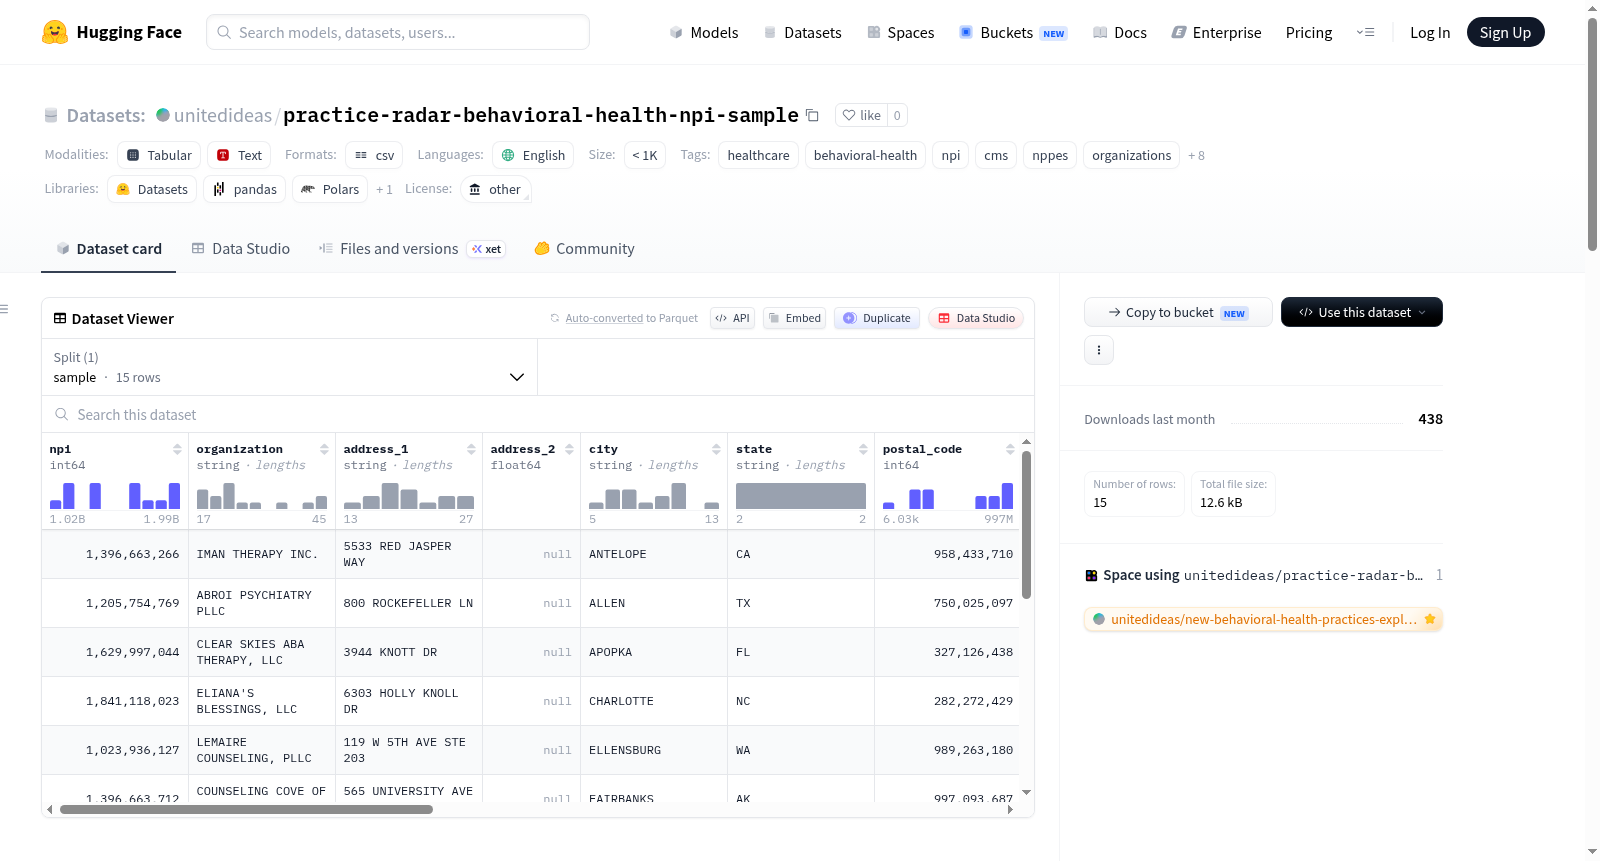Expand the +1 more libraries

pyautogui.click(x=384, y=189)
